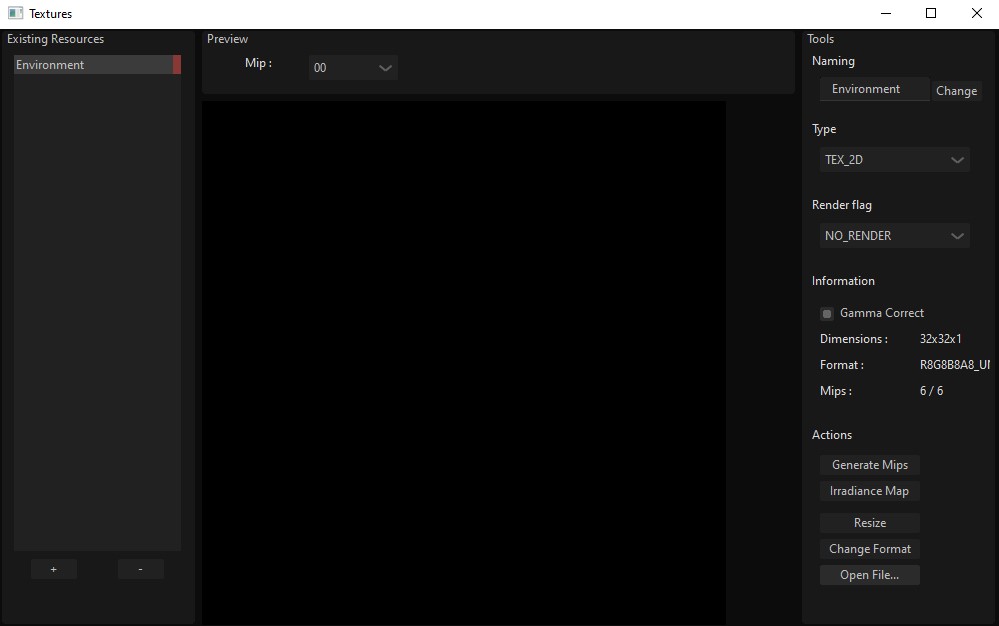Click the Environment name input field
The height and width of the screenshot is (626, 999).
pyautogui.click(x=874, y=89)
